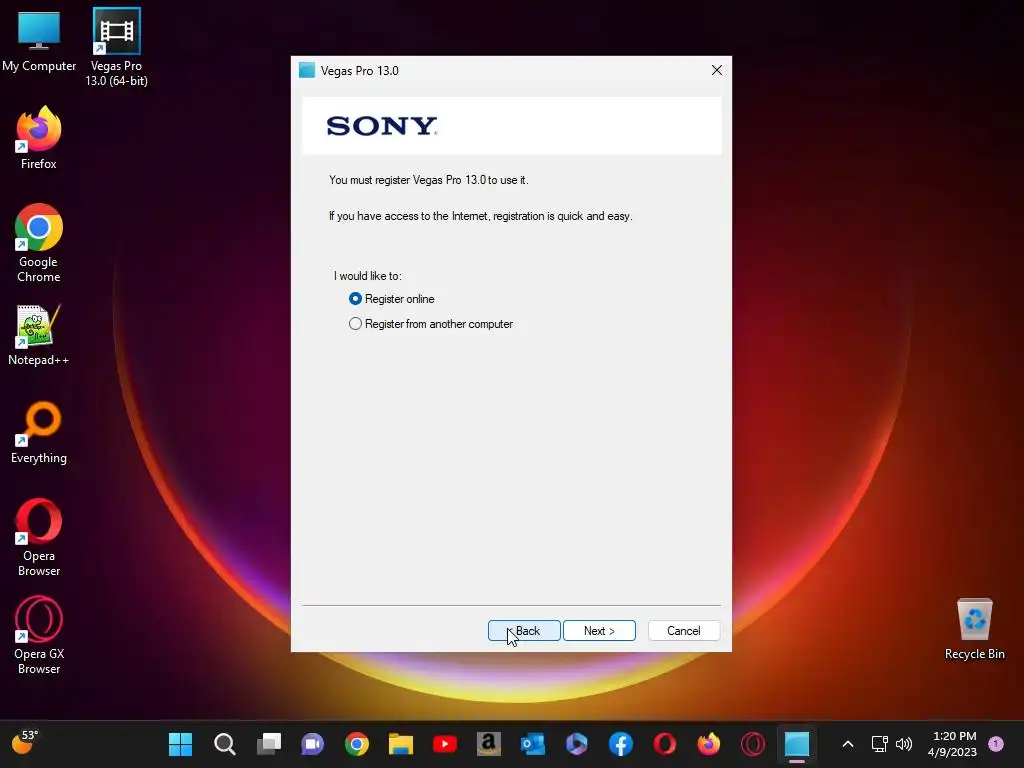Launch Google Chrome from the taskbar
1024x768 pixels.
357,744
